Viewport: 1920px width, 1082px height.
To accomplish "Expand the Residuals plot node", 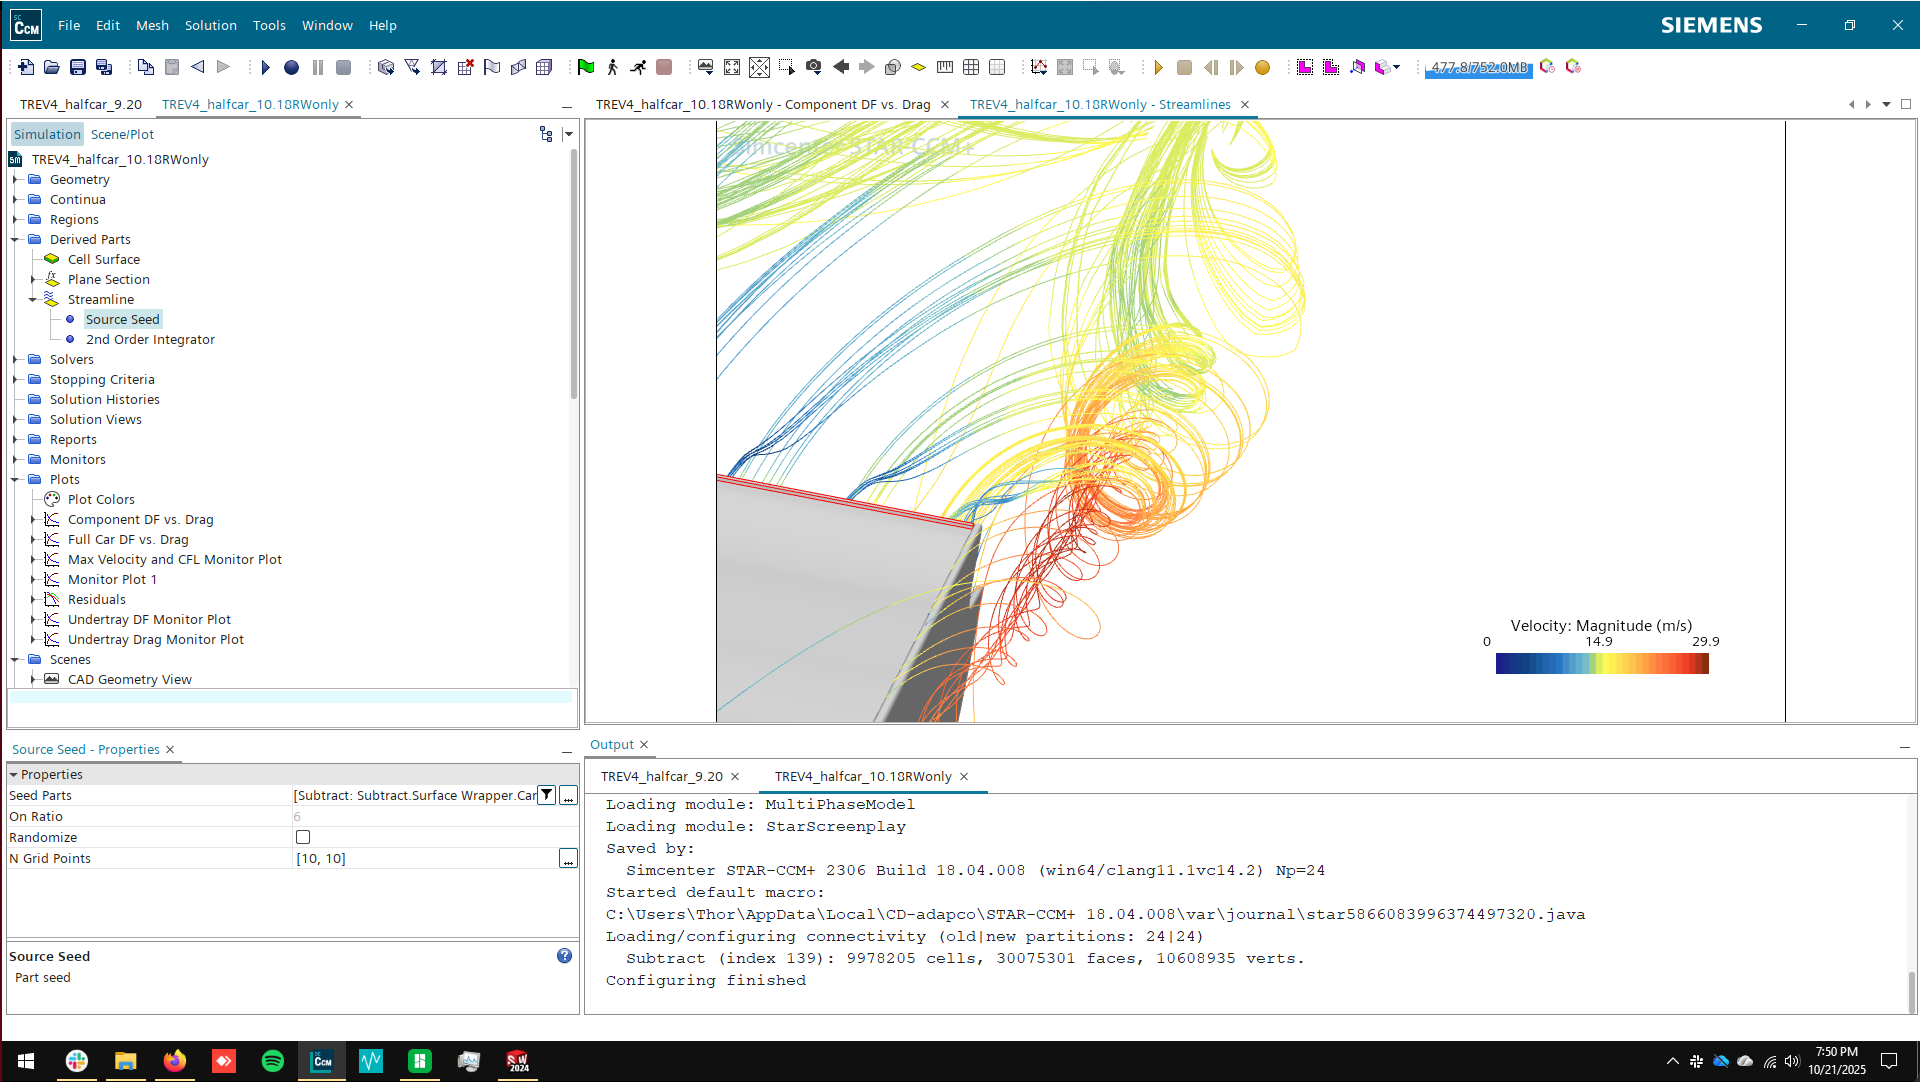I will click(x=33, y=600).
